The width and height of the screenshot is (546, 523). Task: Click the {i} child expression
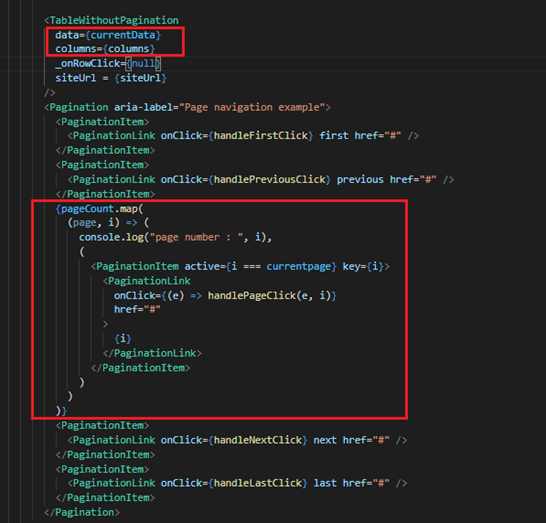123,339
